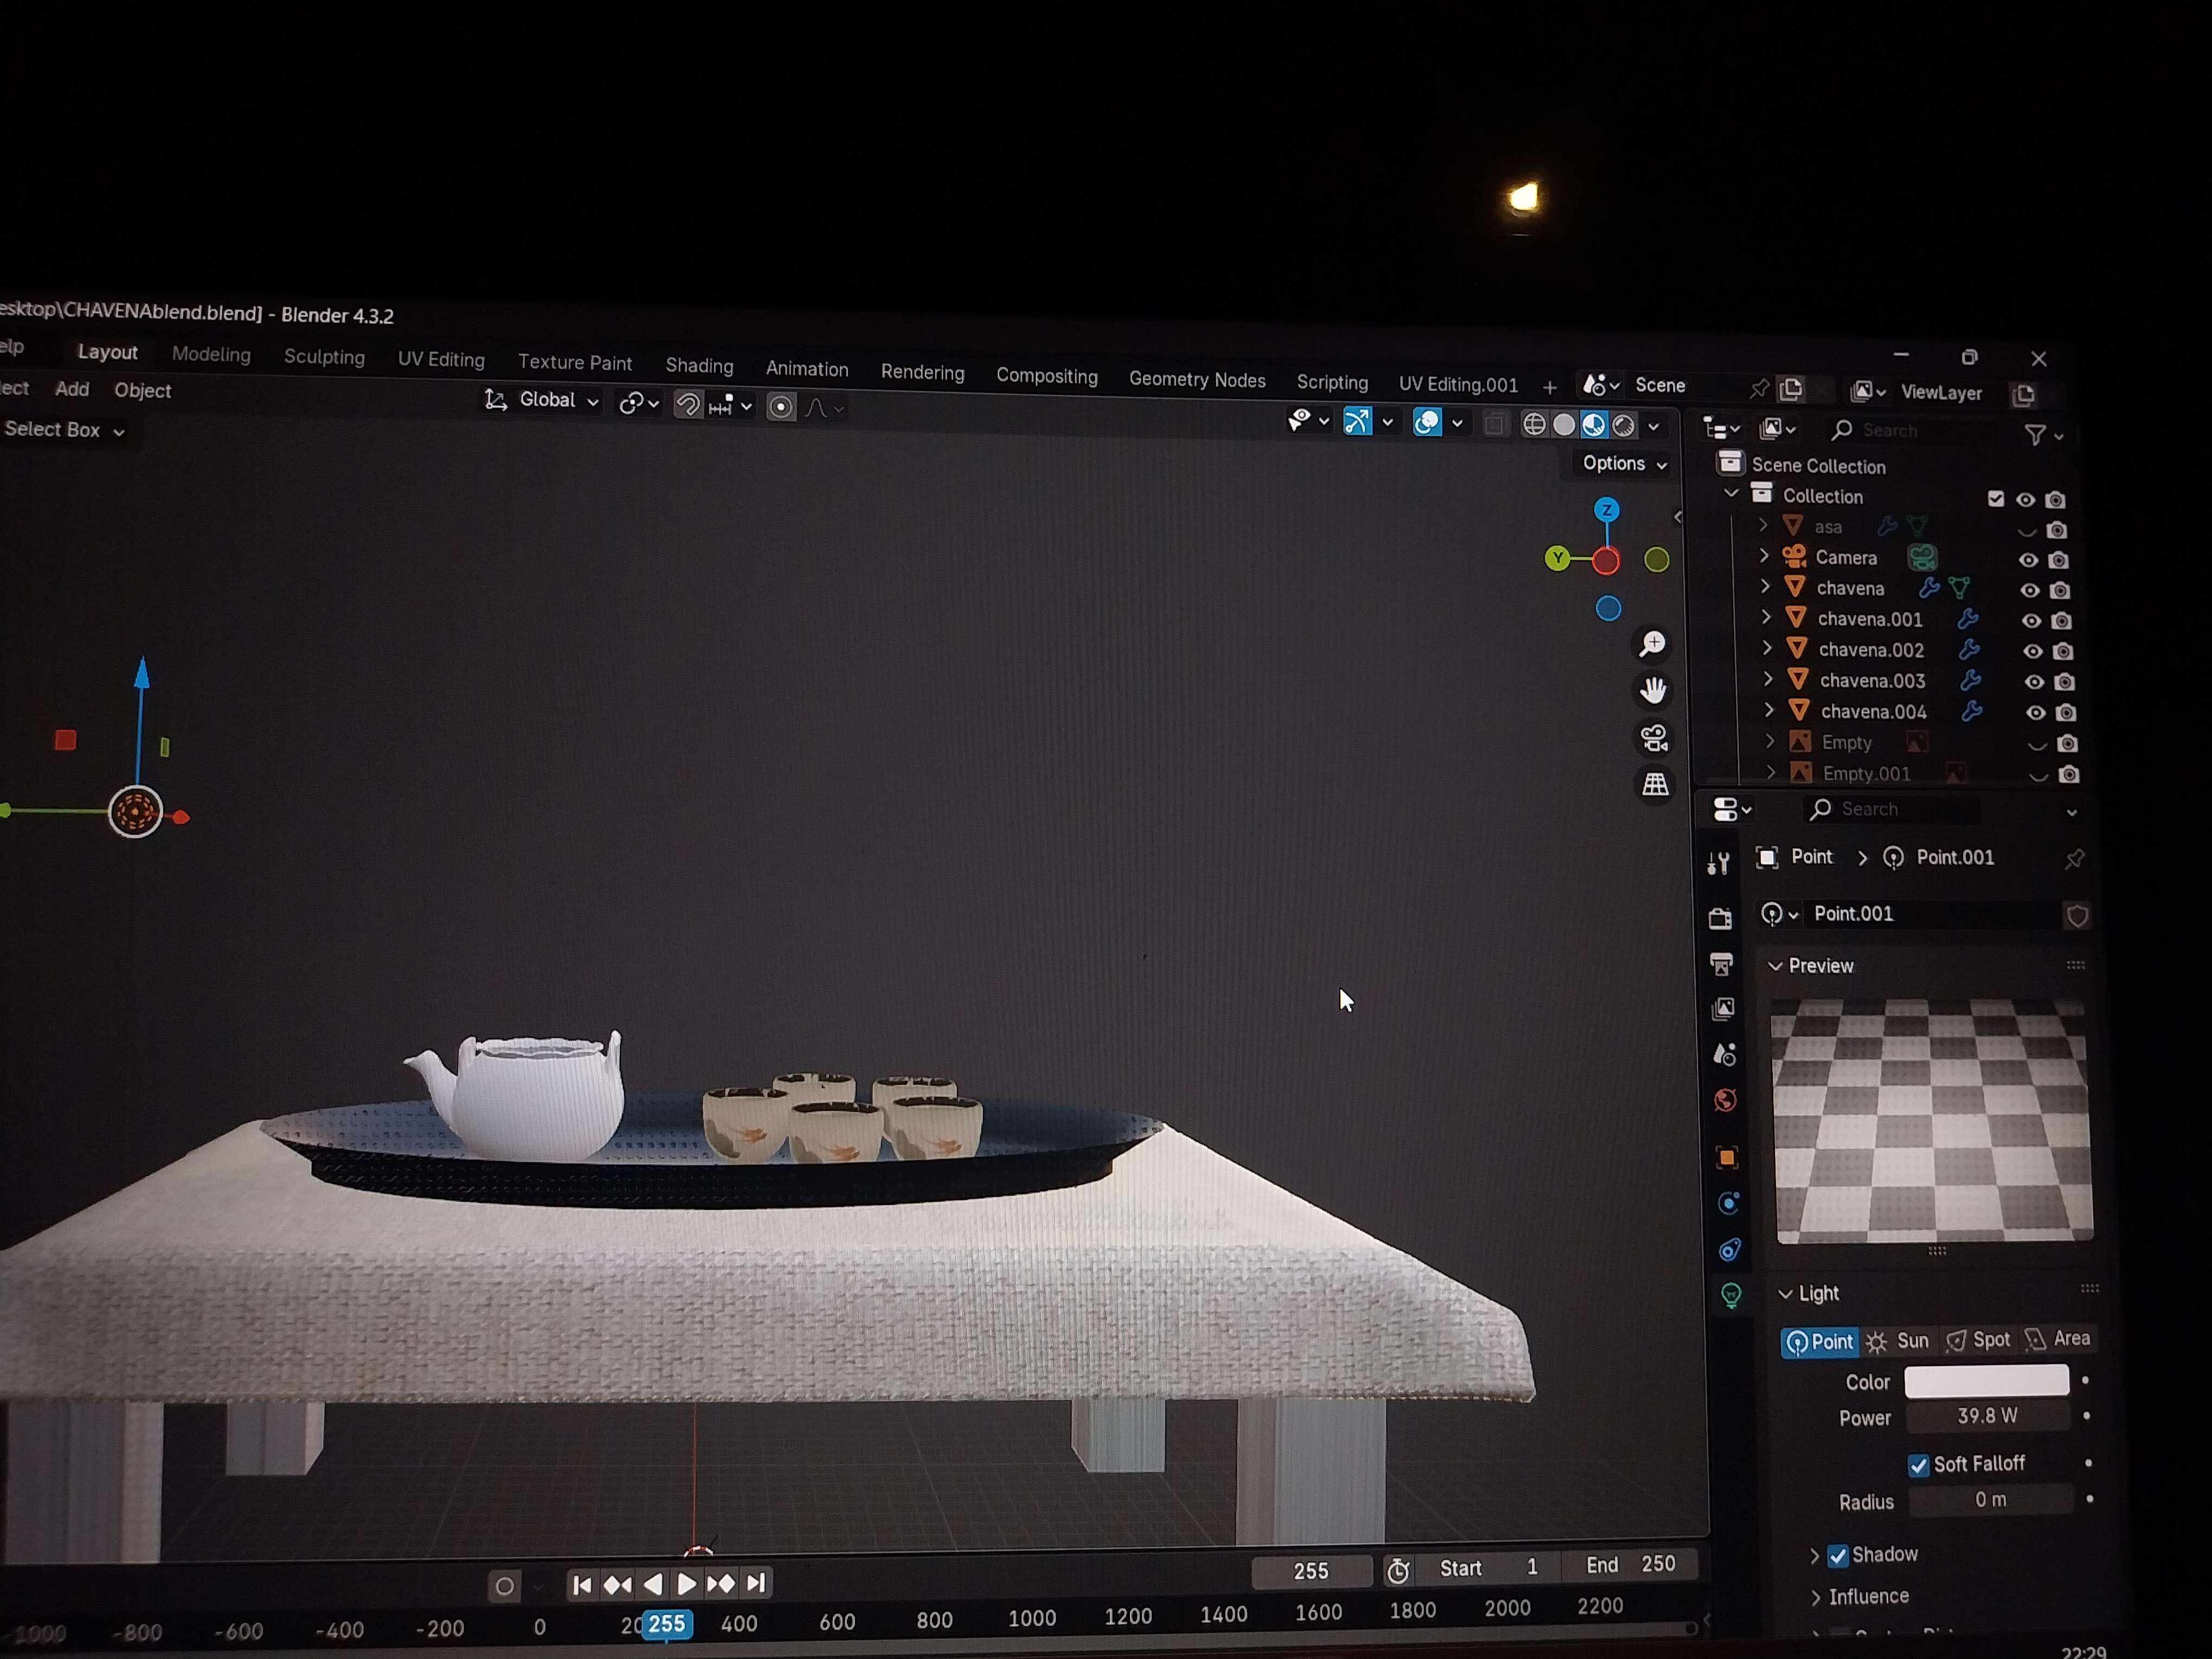Click the pan view hand icon
Screen dimensions: 2212x1659
[x=1653, y=690]
